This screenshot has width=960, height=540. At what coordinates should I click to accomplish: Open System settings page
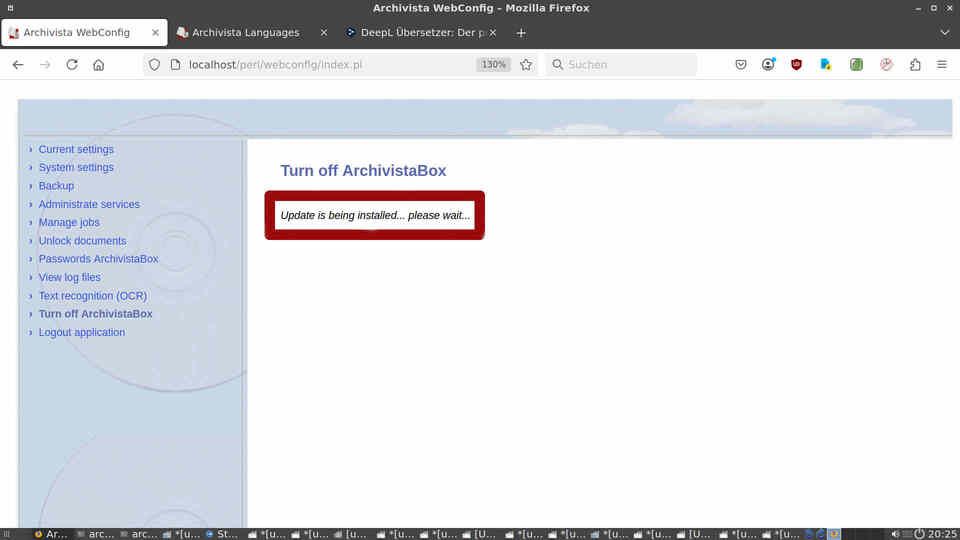point(76,167)
